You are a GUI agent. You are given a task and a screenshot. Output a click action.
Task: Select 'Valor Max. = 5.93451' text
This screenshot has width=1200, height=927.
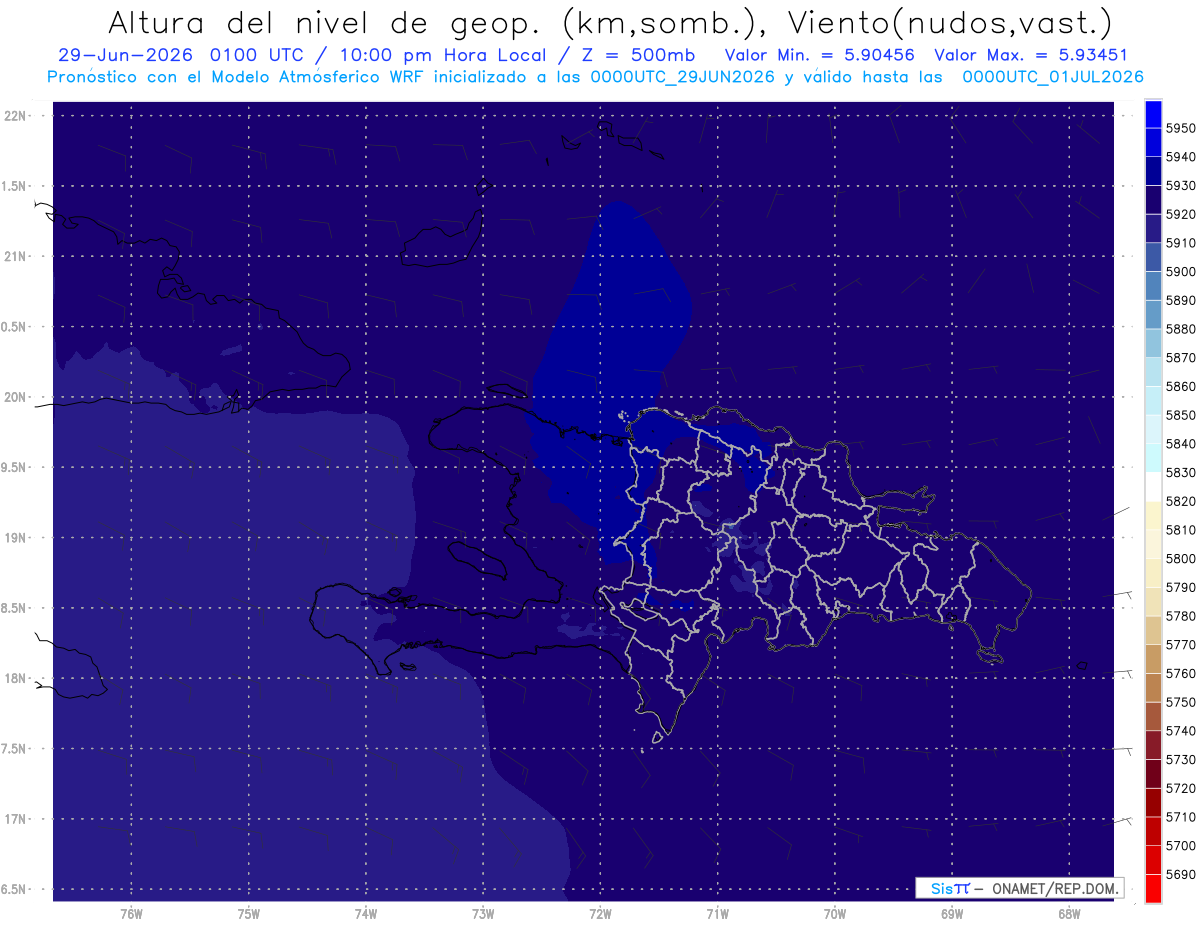1031,55
